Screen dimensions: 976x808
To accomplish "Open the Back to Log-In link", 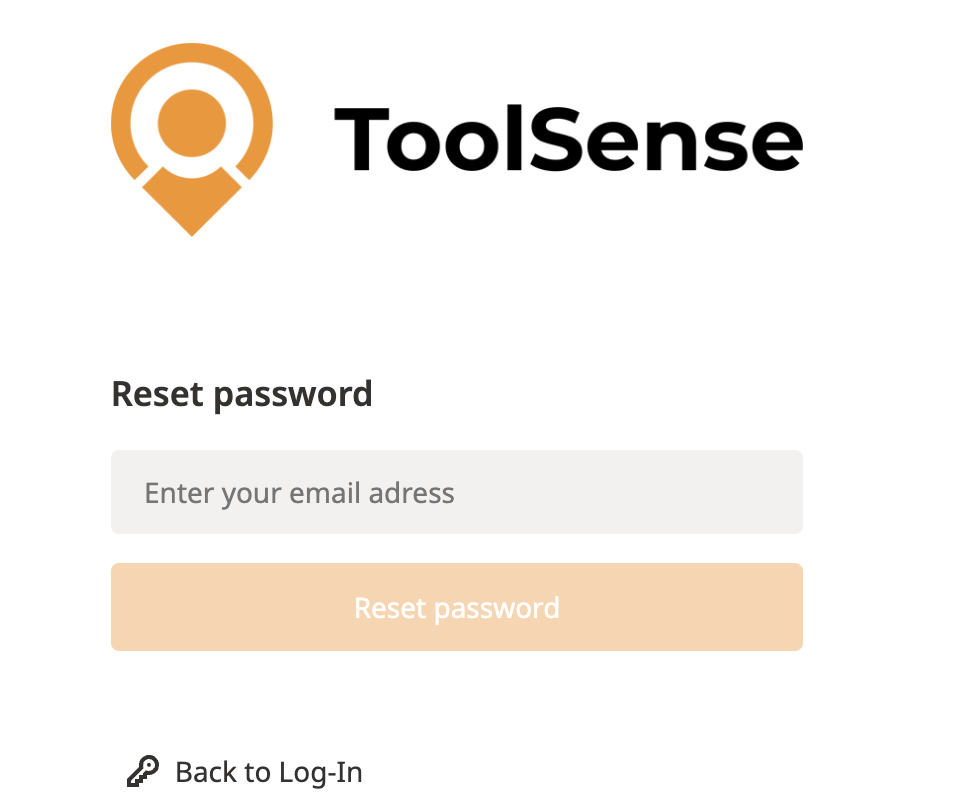I will click(x=268, y=772).
